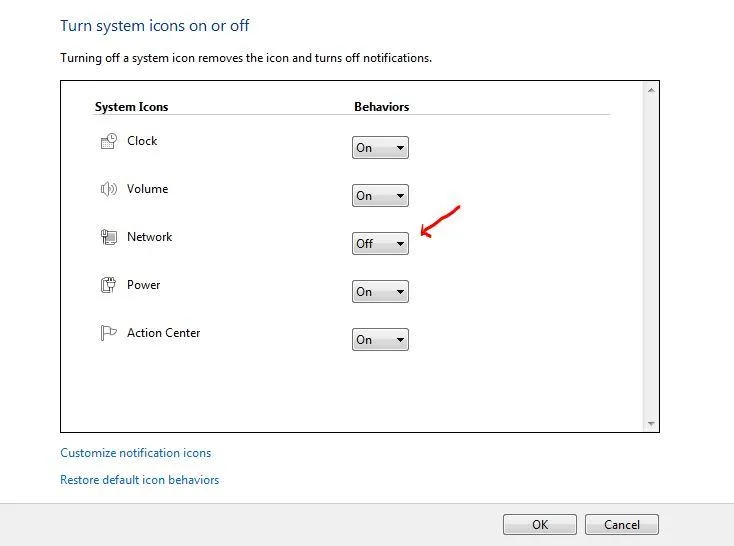This screenshot has height=546, width=734.
Task: Open the Action Center behavior dropdown
Action: [x=380, y=339]
